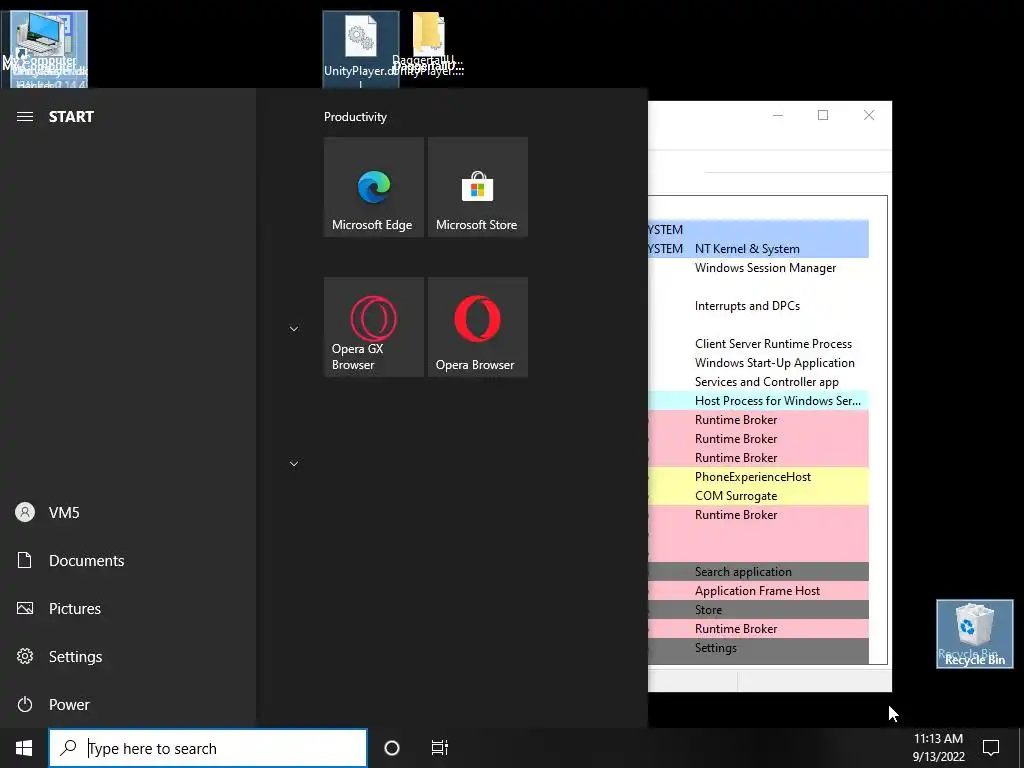Open Task View in the taskbar
The image size is (1024, 768).
click(x=440, y=748)
